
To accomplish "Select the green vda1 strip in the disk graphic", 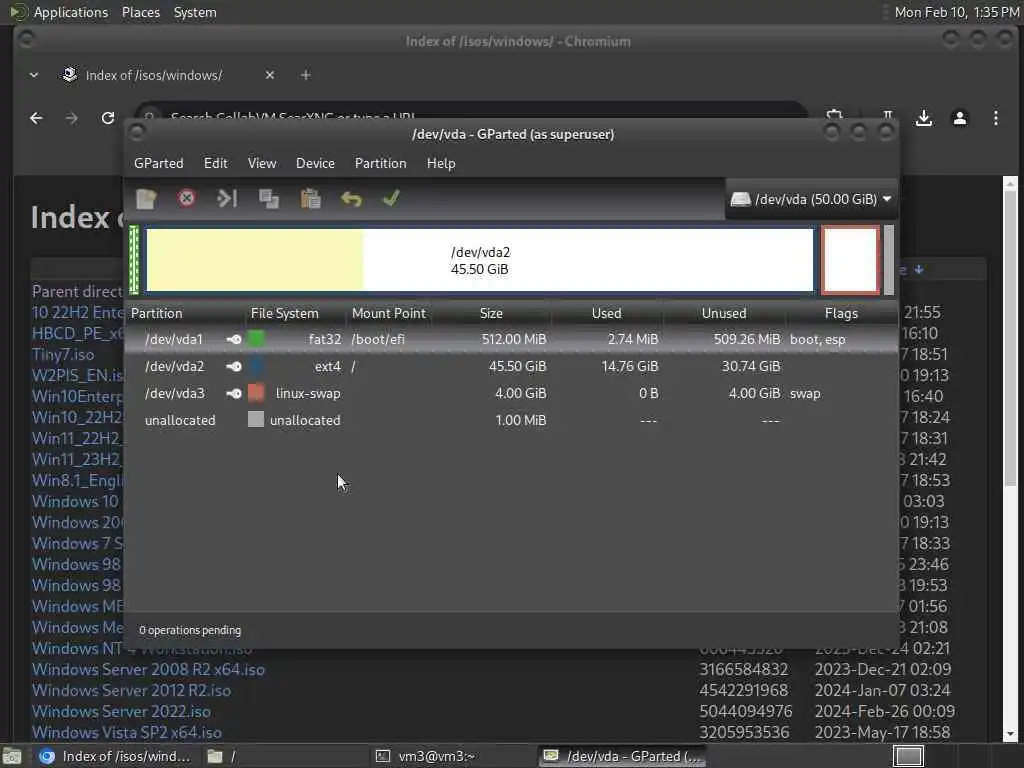I will 134,260.
